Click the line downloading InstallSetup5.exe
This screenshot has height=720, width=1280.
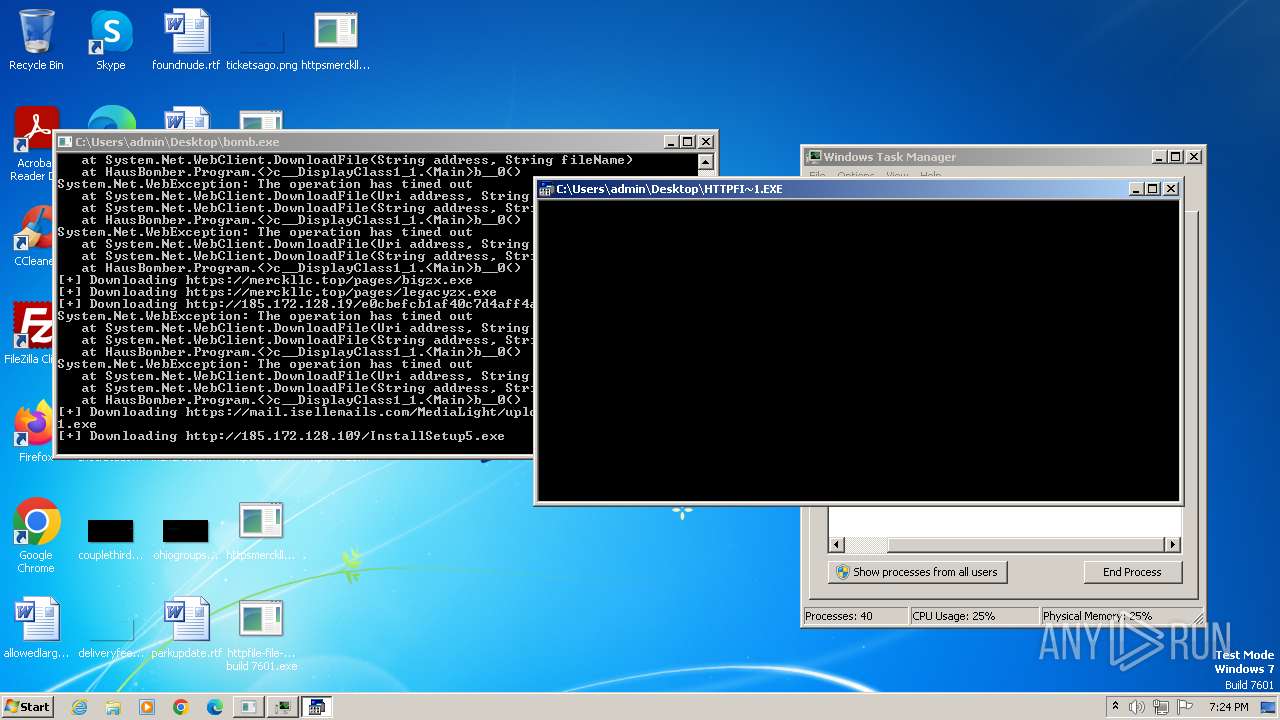281,436
